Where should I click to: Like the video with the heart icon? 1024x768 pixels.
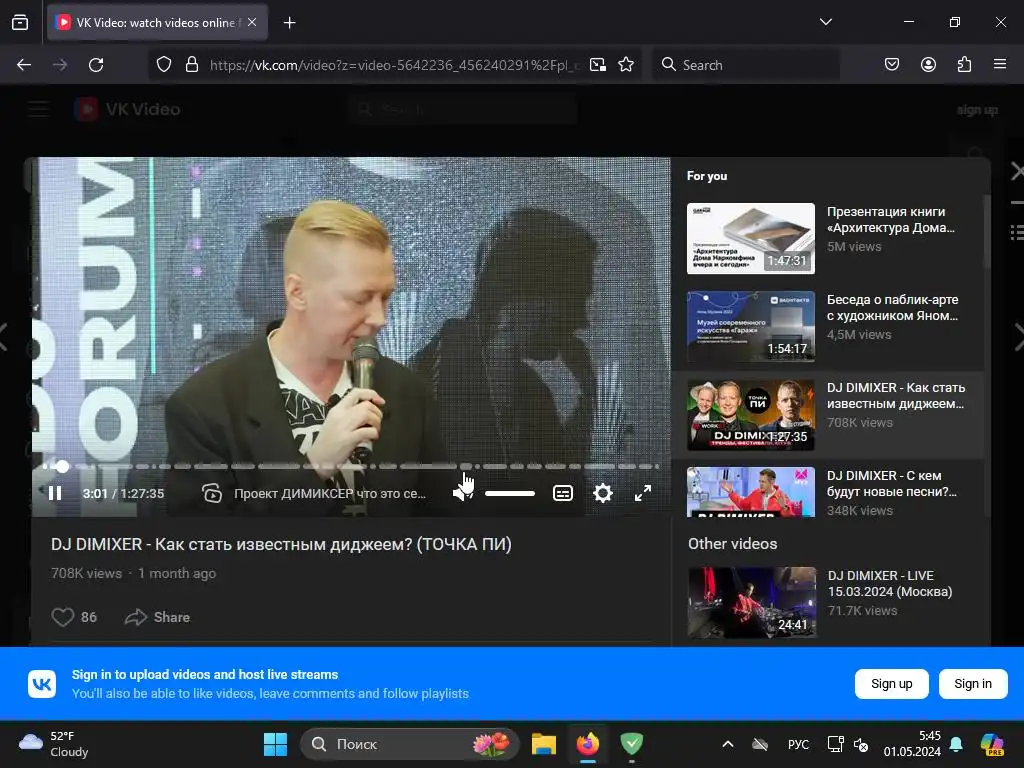pos(63,617)
